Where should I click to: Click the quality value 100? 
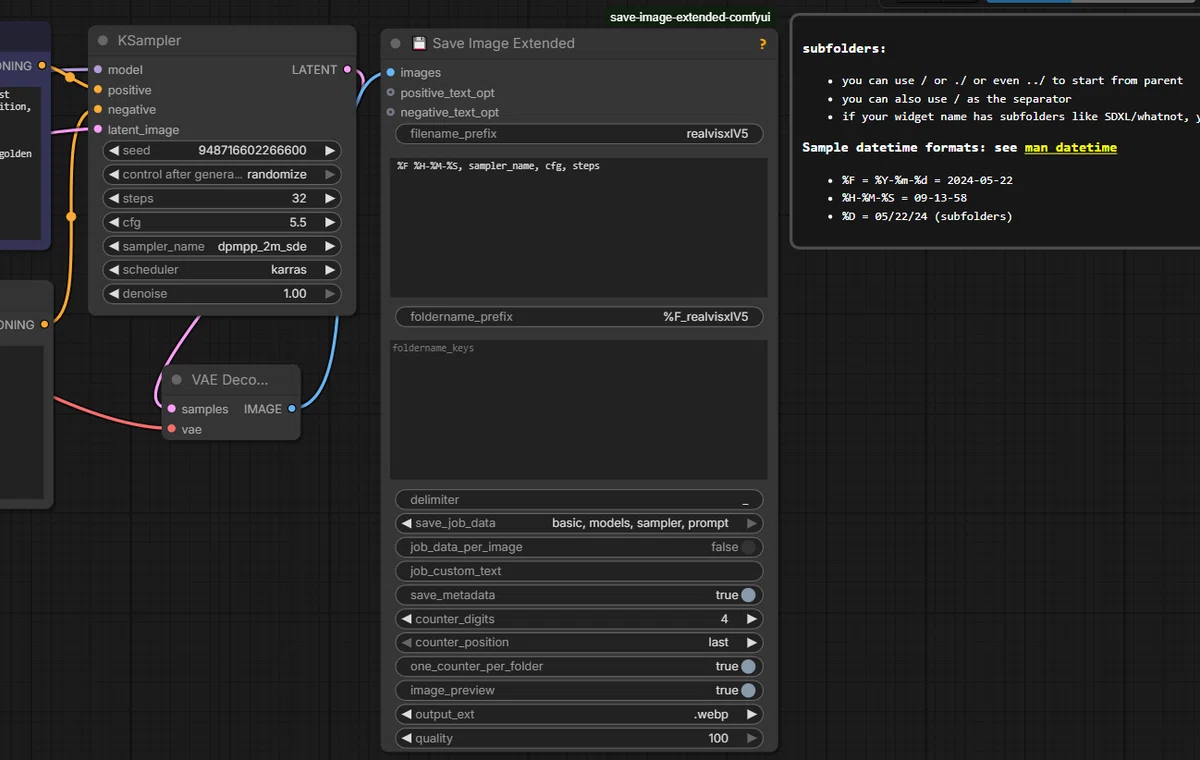718,738
